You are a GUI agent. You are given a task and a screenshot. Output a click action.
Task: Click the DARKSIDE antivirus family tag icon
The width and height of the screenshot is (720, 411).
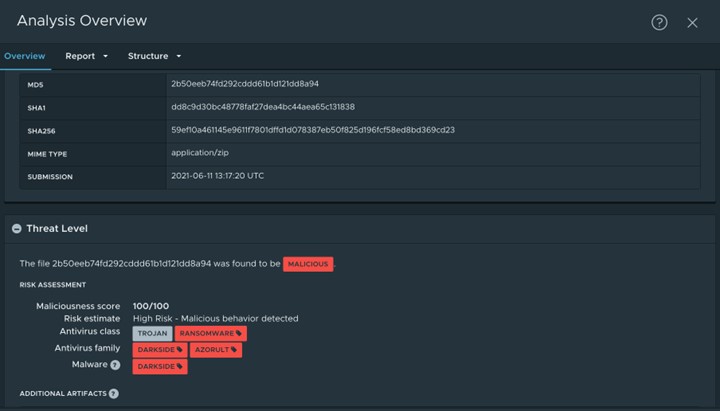[x=180, y=350]
